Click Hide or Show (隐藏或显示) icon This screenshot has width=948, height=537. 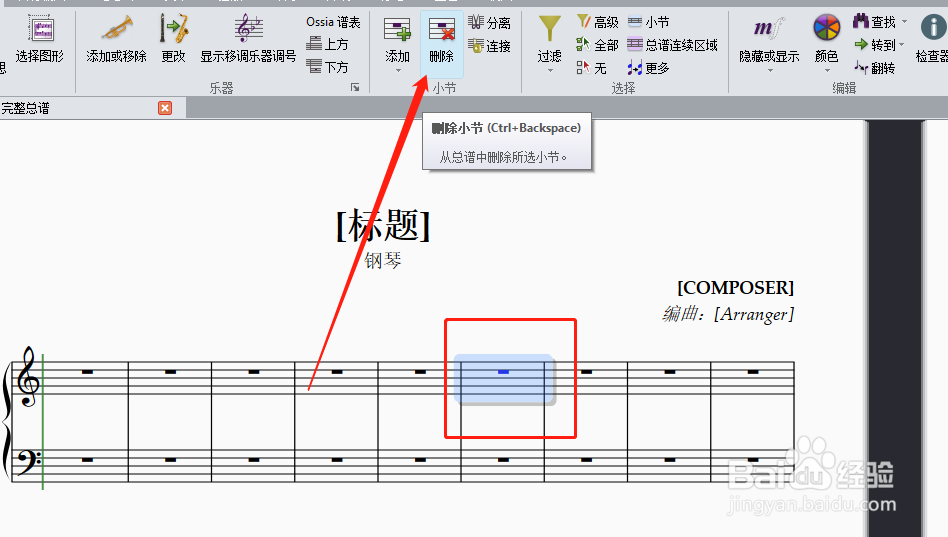(x=768, y=28)
